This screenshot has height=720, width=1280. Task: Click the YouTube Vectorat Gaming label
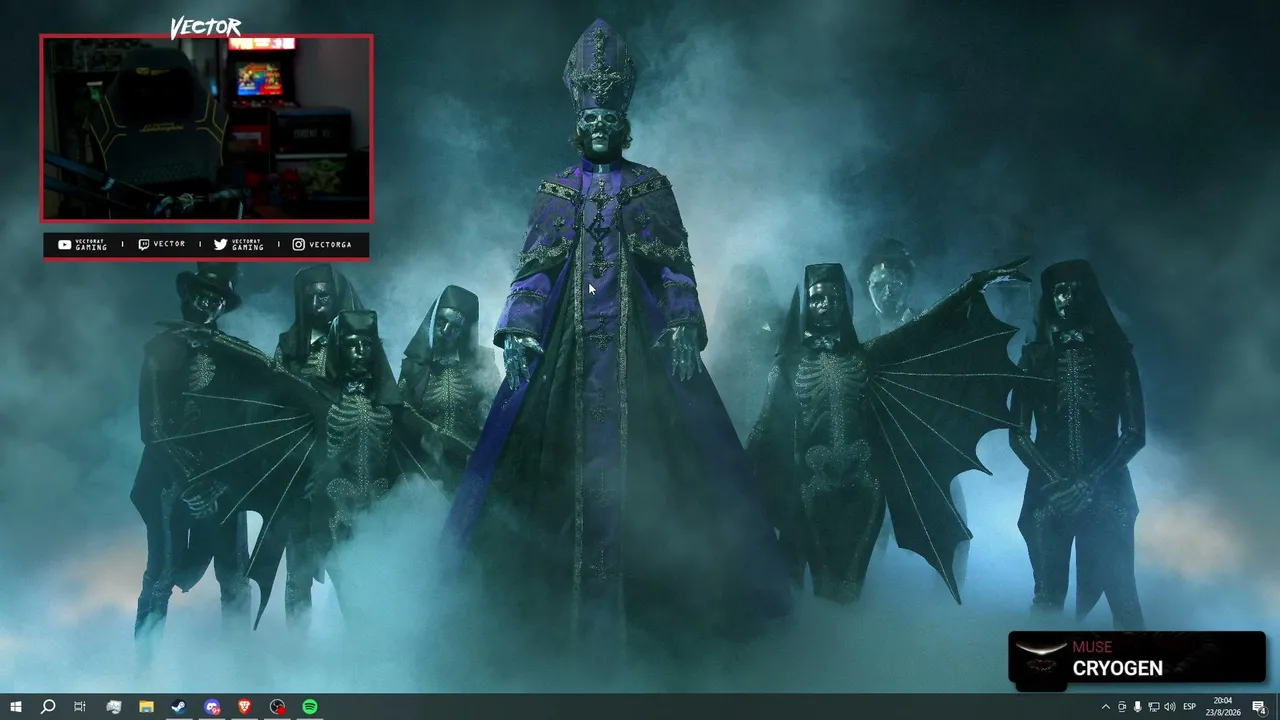click(x=83, y=244)
